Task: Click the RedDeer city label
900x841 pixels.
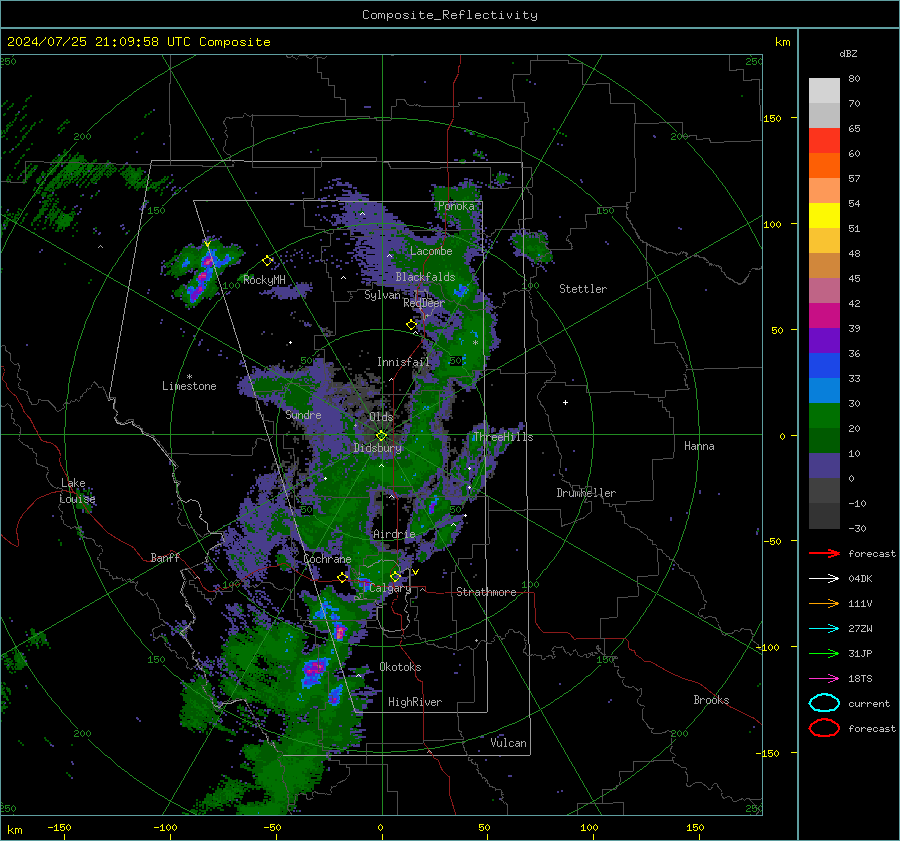Action: click(x=424, y=303)
